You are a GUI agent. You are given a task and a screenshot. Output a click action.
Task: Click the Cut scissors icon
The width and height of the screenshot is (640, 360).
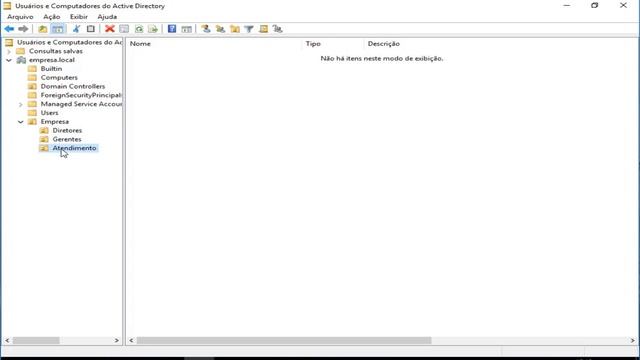[76, 29]
